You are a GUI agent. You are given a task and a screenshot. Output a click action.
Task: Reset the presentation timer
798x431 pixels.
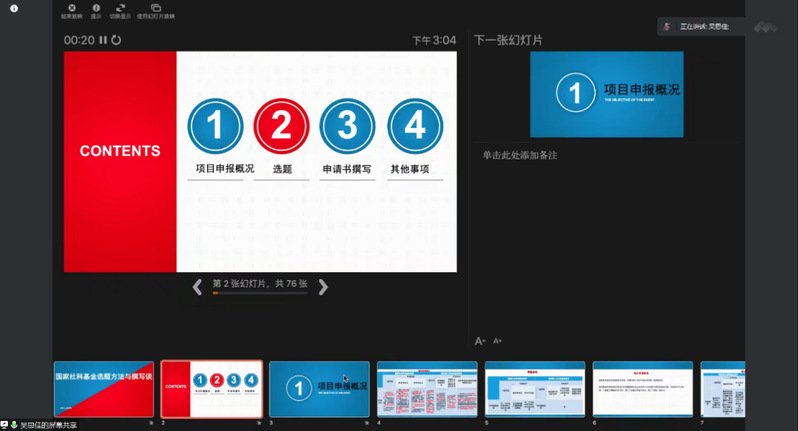116,40
